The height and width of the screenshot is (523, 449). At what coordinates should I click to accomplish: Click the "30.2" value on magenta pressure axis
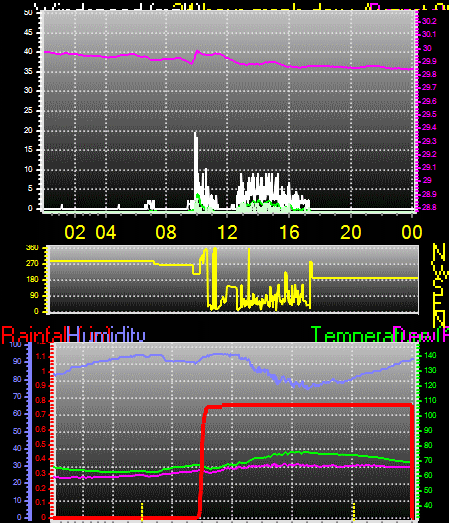click(429, 21)
